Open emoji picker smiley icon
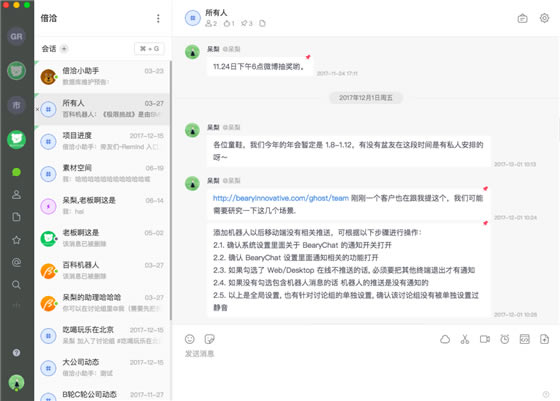Screen dimensions: 560x401 (x=190, y=339)
